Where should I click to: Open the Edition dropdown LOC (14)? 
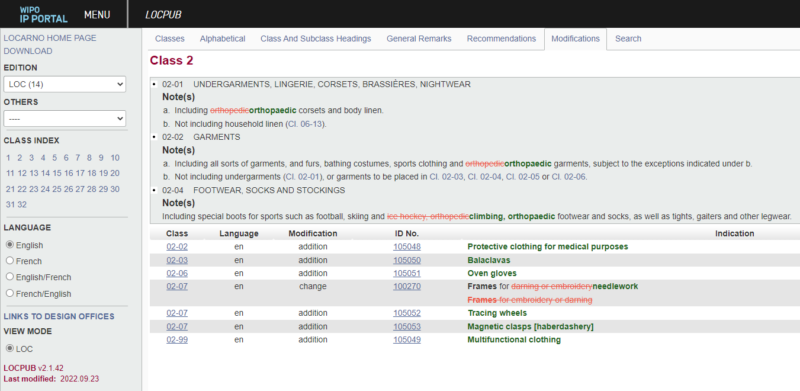pyautogui.click(x=65, y=84)
